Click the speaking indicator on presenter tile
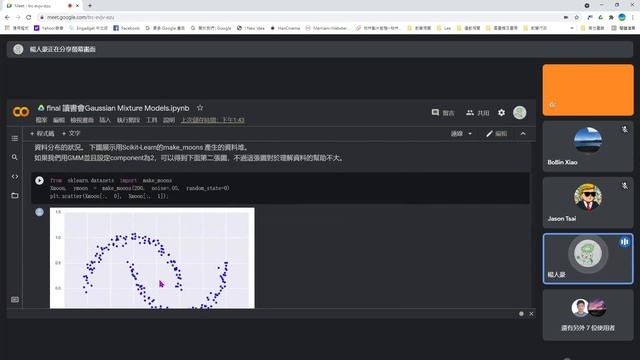Image resolution: width=640 pixels, height=360 pixels. pyautogui.click(x=624, y=242)
